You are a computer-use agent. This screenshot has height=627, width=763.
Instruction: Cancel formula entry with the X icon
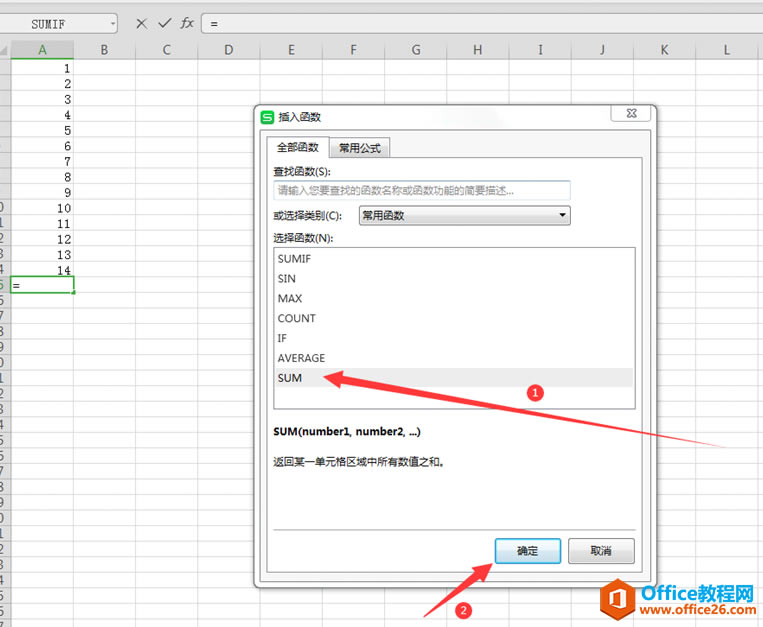click(x=142, y=23)
